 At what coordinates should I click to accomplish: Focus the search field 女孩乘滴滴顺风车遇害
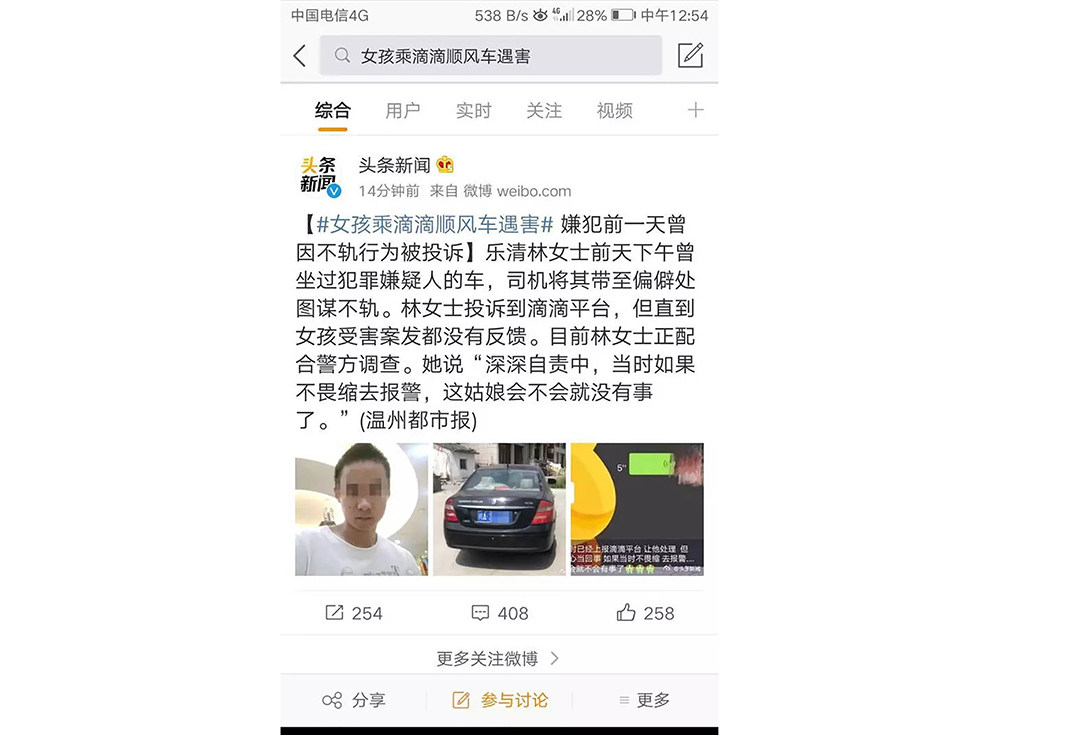490,56
